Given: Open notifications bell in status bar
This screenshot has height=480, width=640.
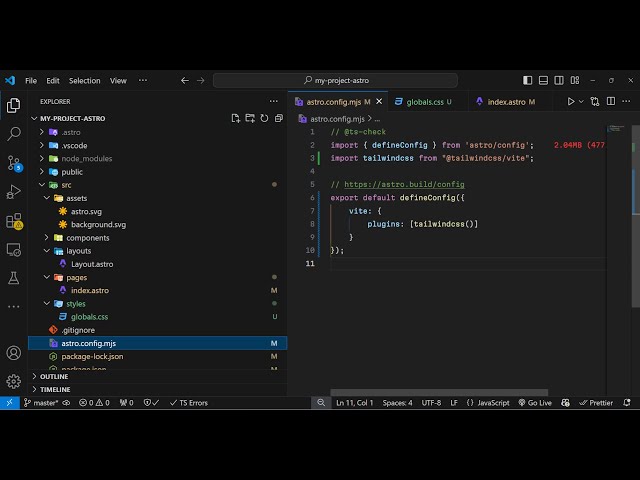Looking at the screenshot, I should click(x=627, y=402).
